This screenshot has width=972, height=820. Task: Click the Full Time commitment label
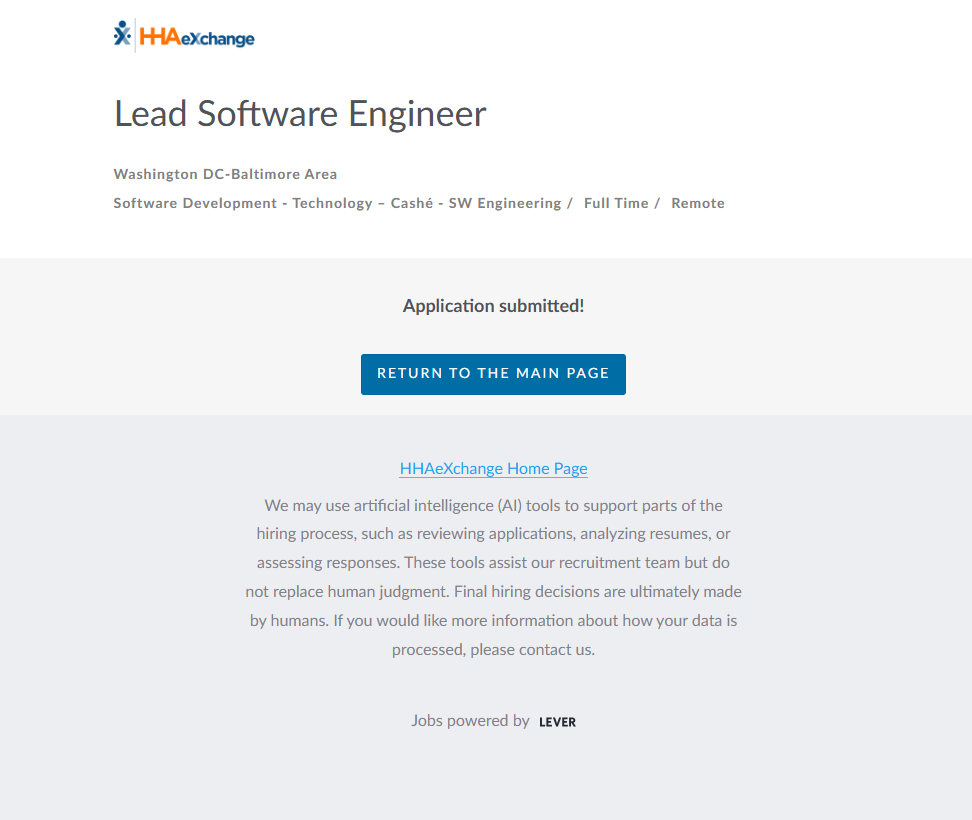tap(616, 203)
